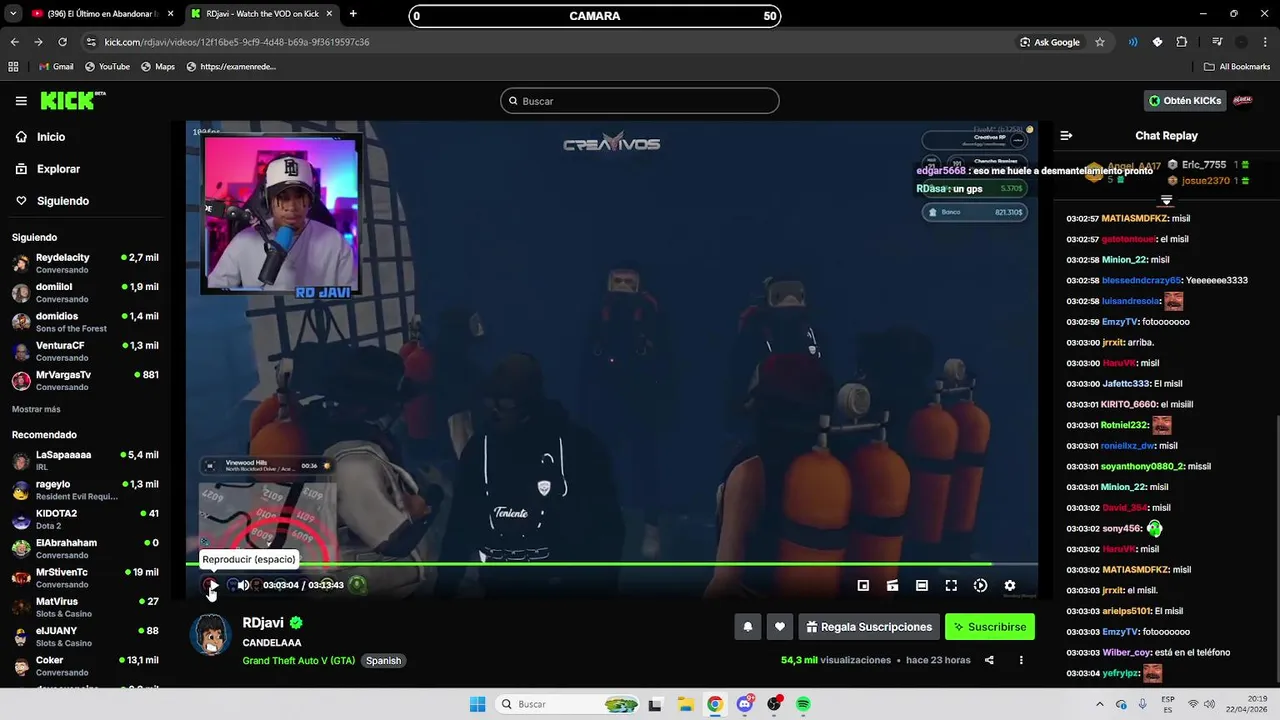Screen dimensions: 1280x720
Task: Follow RDjavi with the heart button
Action: point(780,627)
